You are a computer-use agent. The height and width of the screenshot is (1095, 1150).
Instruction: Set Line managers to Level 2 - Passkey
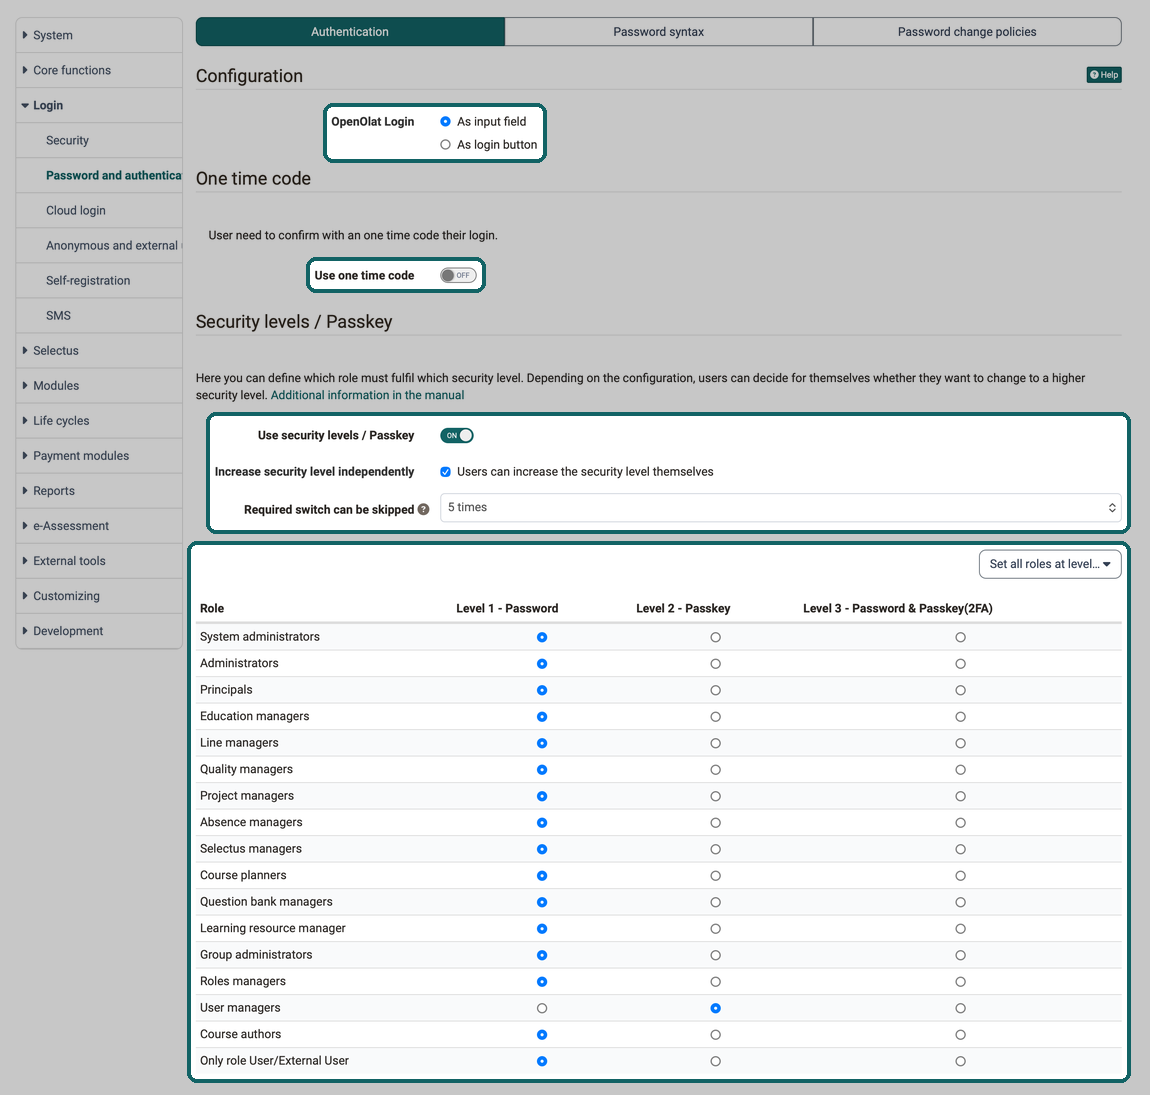click(x=715, y=743)
